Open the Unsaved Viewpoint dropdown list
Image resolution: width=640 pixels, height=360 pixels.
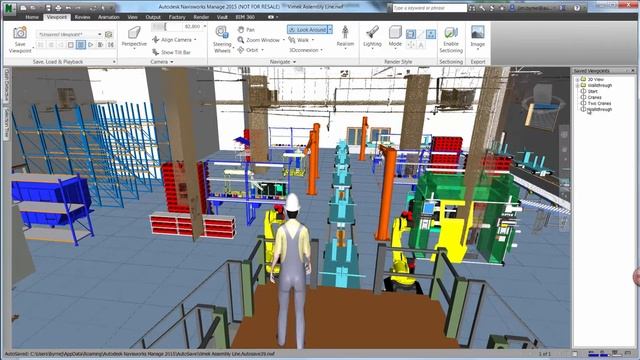(x=100, y=34)
